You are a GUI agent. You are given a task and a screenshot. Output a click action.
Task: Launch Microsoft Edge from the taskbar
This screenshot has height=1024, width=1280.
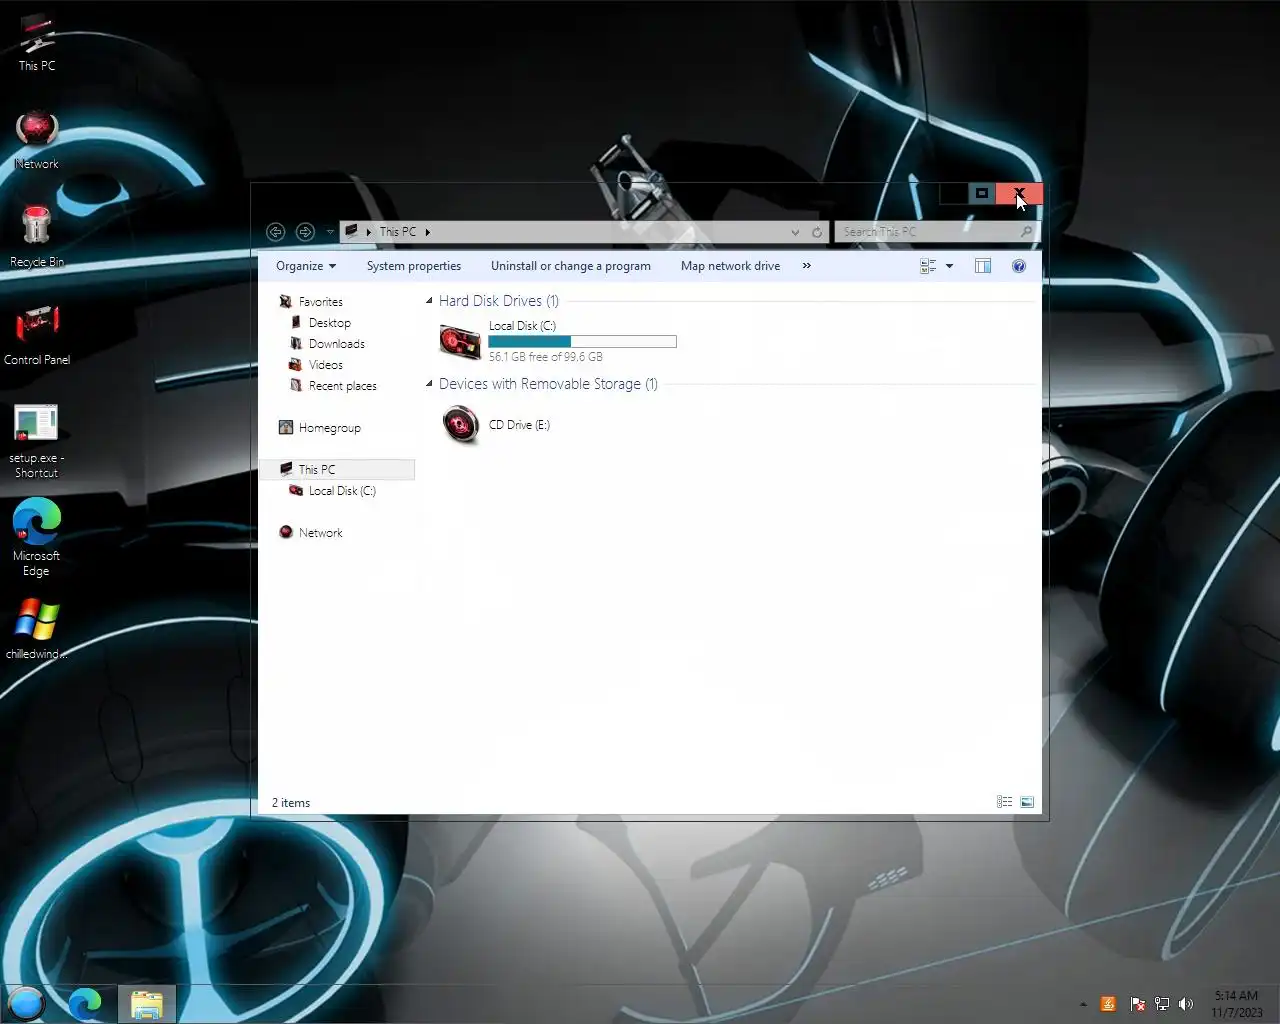pos(85,1003)
